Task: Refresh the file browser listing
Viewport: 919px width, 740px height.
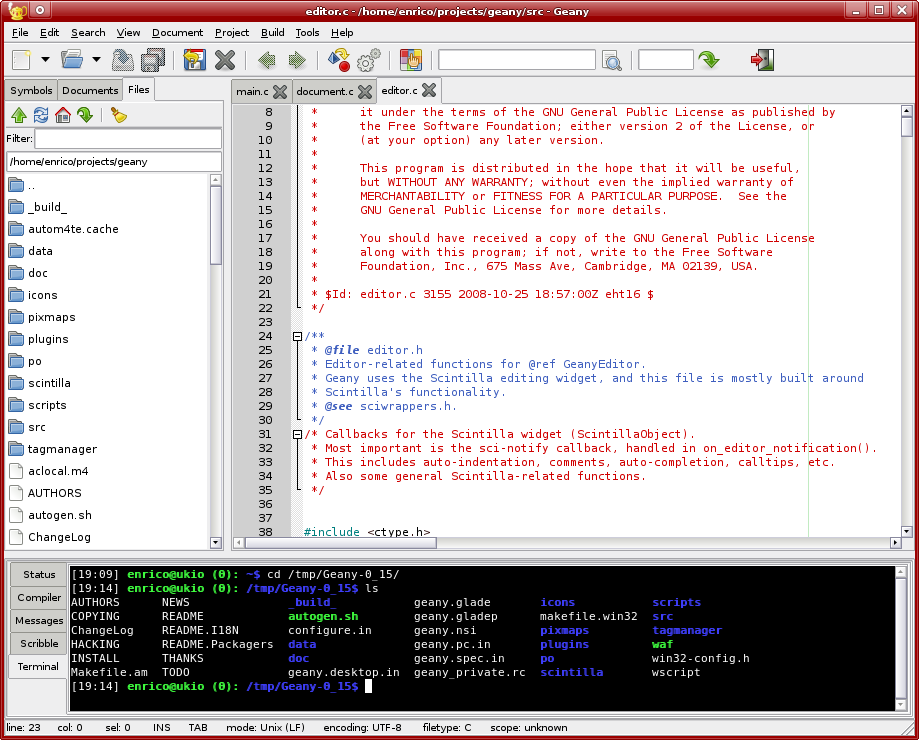Action: point(41,115)
